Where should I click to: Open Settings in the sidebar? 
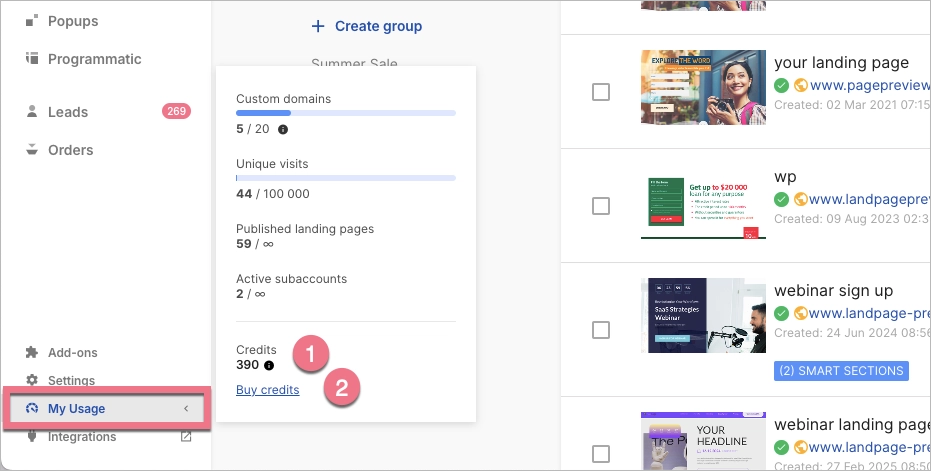pos(71,381)
